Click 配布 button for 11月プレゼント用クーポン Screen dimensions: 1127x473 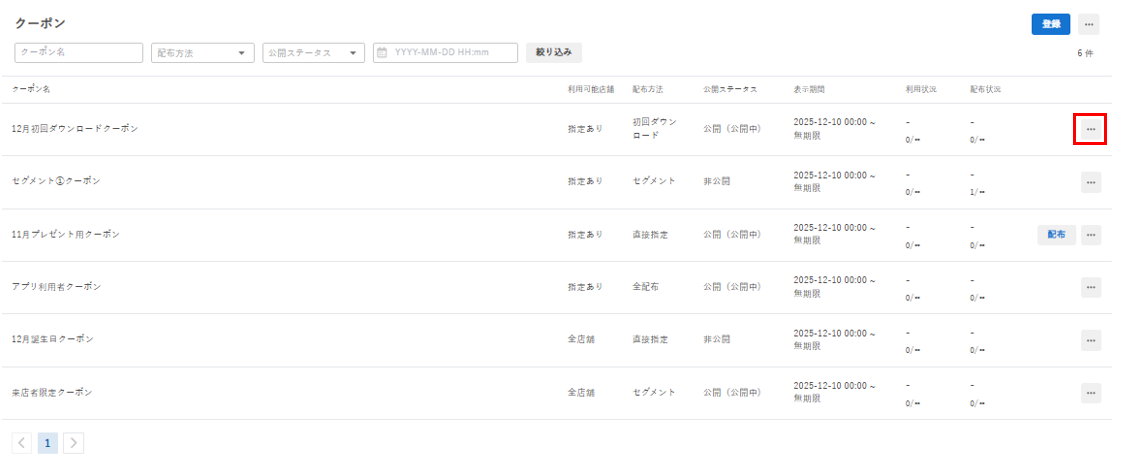tap(1057, 235)
